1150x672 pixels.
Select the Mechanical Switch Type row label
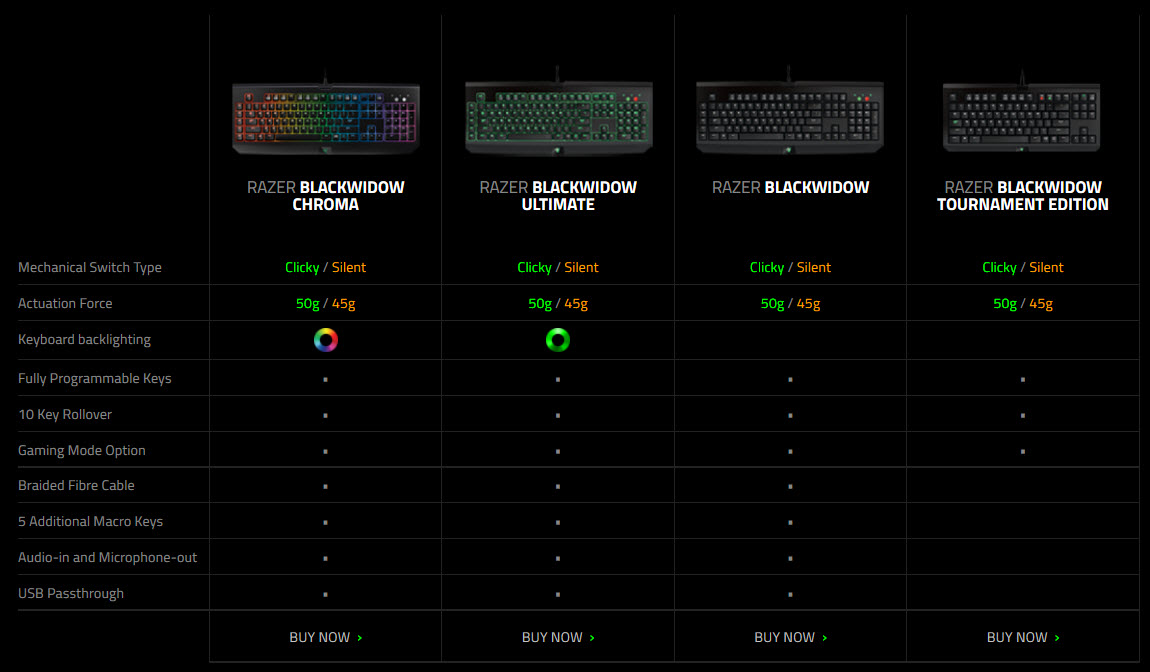coord(89,268)
